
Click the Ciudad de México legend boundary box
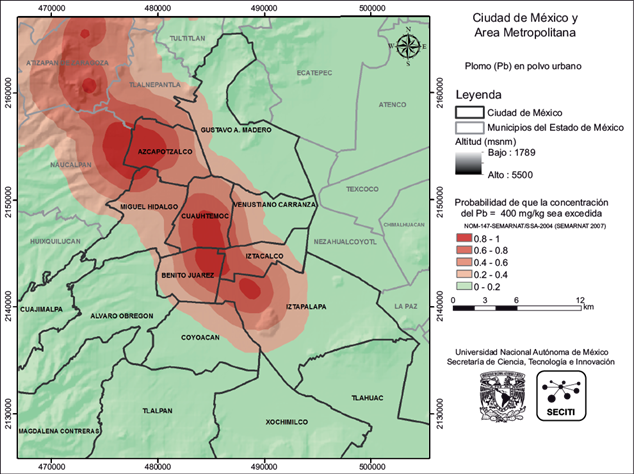click(x=469, y=112)
